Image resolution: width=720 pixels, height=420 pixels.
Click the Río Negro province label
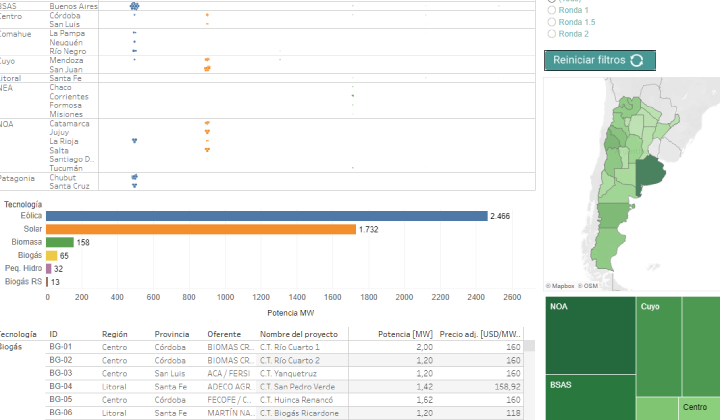pyautogui.click(x=68, y=51)
